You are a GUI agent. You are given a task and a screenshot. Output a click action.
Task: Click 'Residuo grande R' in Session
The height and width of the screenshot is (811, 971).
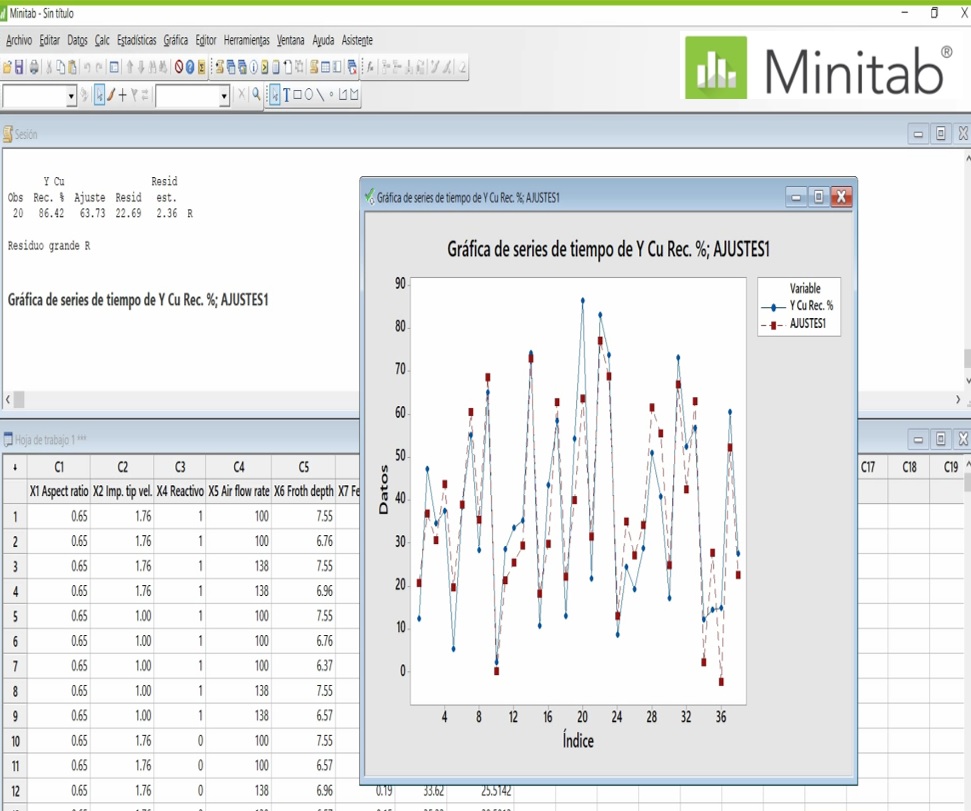click(x=49, y=246)
